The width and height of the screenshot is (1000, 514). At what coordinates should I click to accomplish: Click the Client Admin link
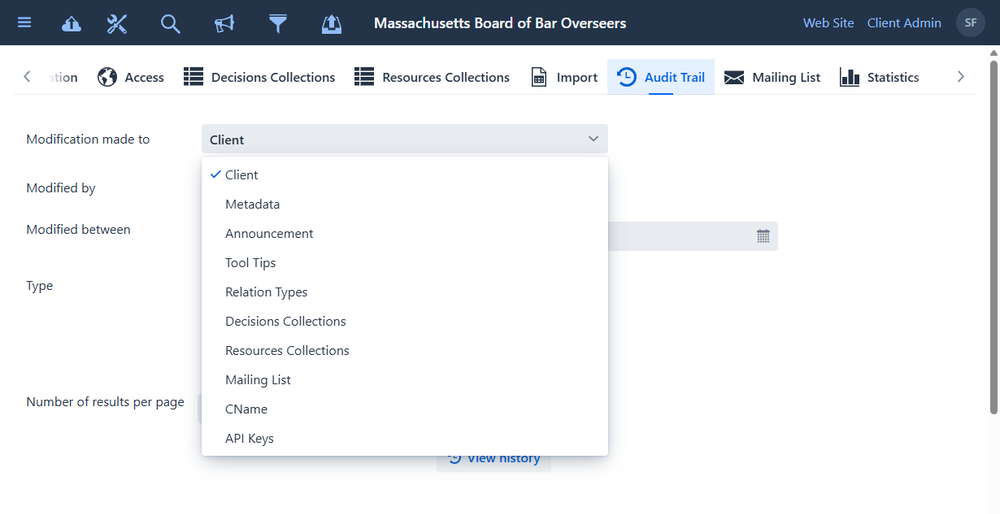pyautogui.click(x=904, y=23)
